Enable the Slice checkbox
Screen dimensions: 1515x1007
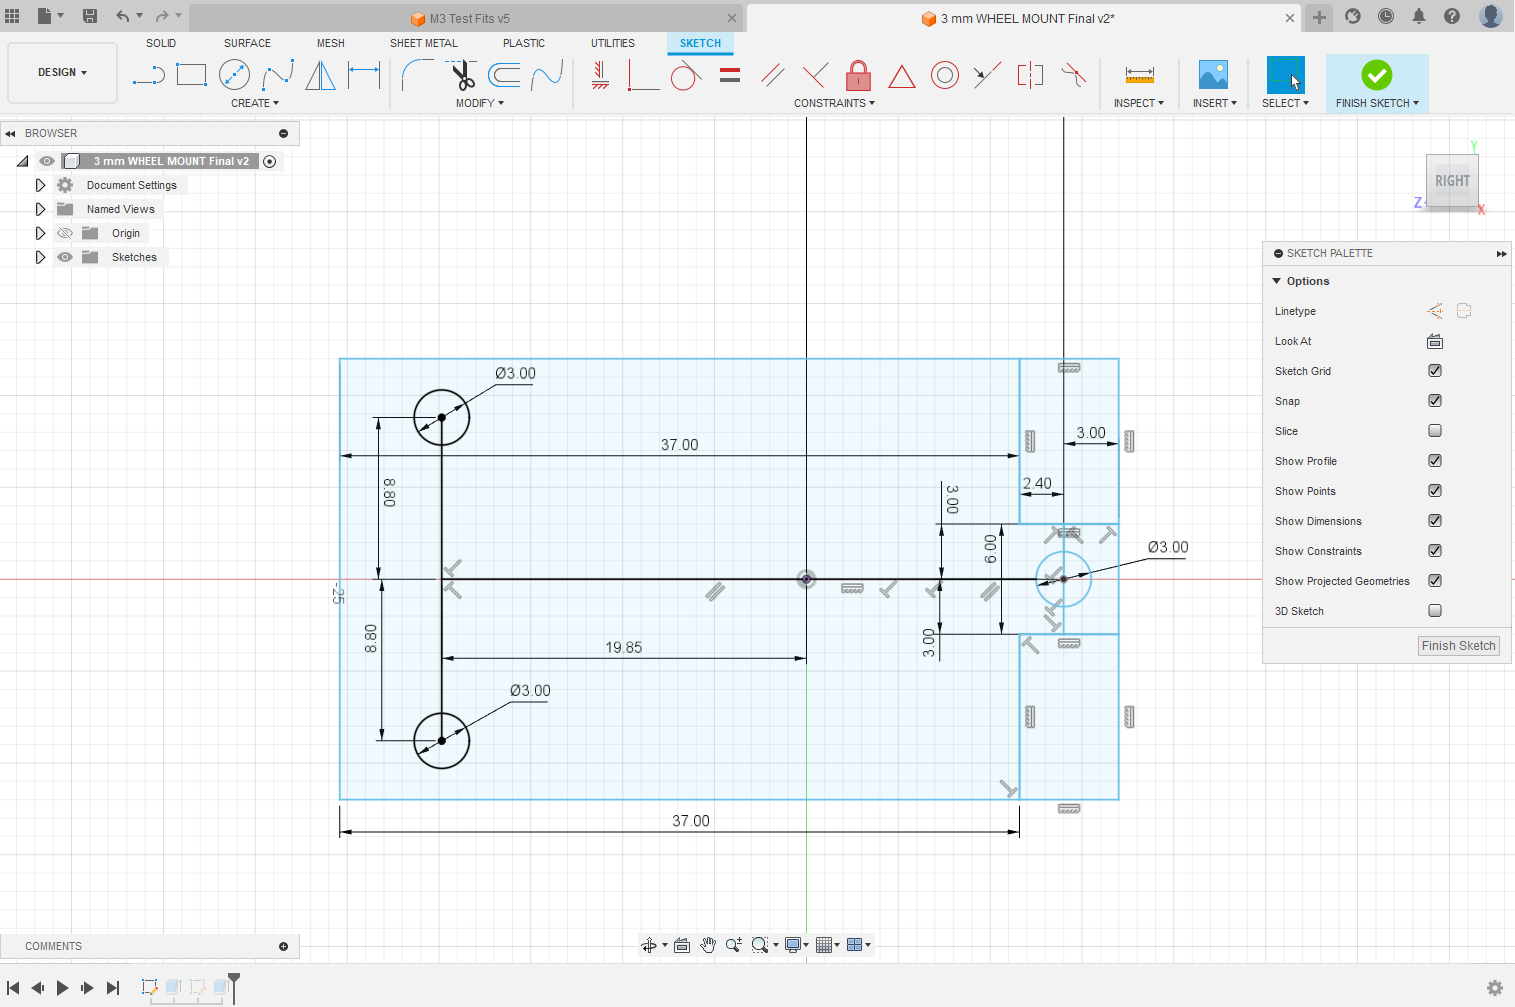(x=1435, y=431)
